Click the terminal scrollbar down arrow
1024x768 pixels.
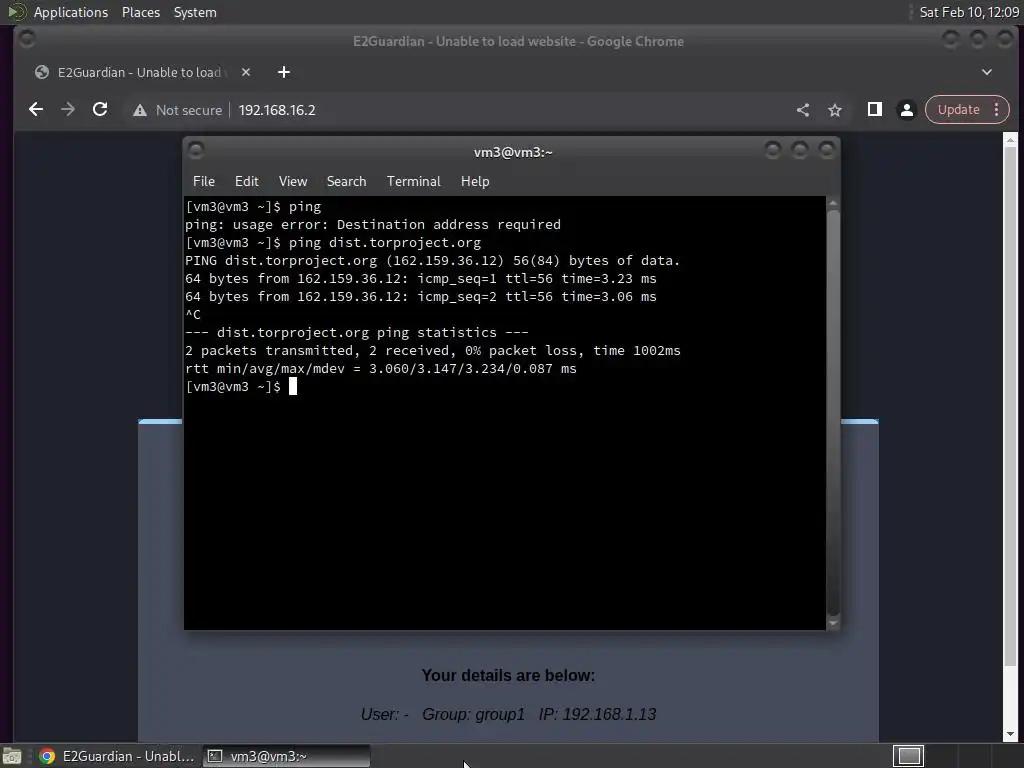click(x=833, y=624)
